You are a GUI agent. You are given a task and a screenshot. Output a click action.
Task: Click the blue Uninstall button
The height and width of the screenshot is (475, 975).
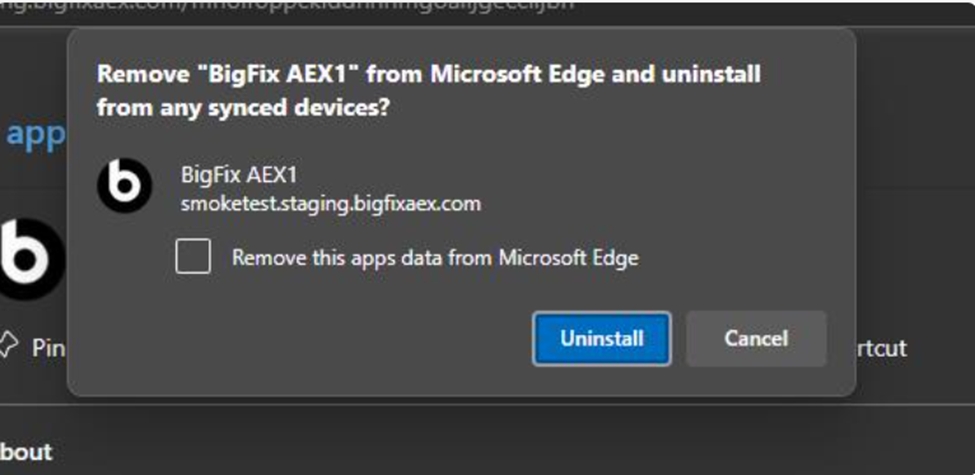pyautogui.click(x=601, y=338)
